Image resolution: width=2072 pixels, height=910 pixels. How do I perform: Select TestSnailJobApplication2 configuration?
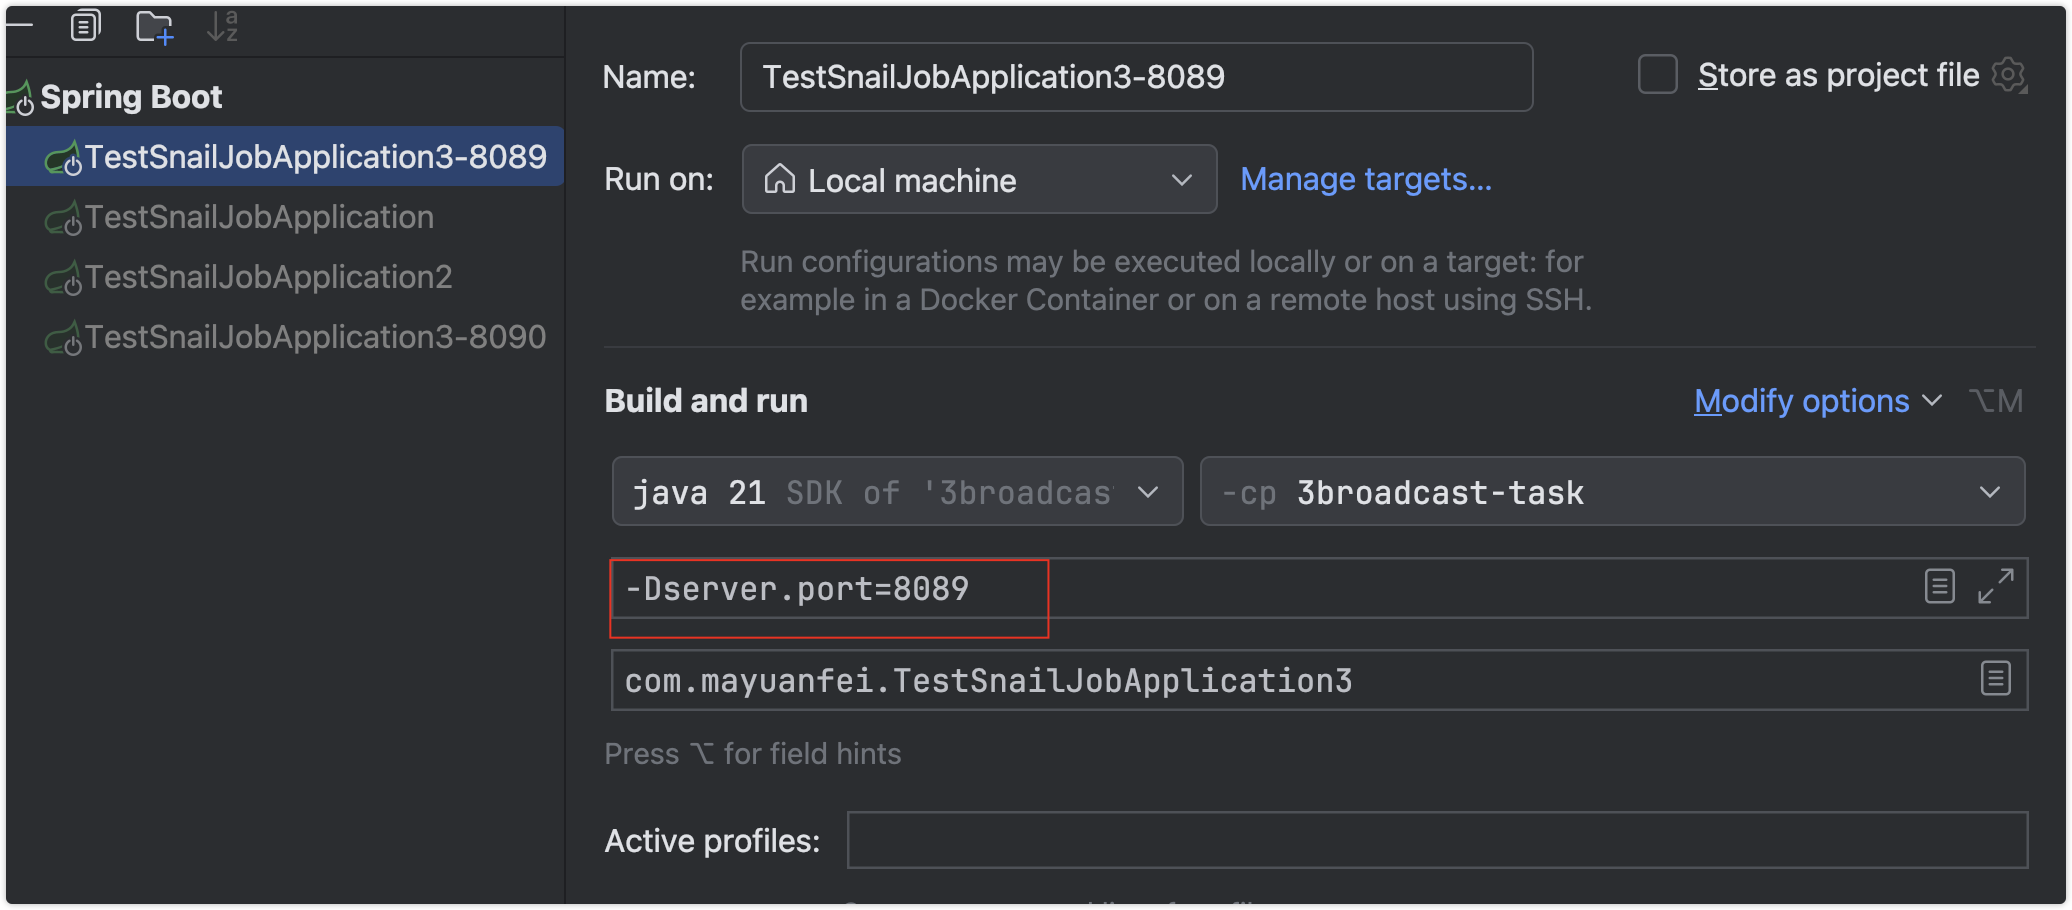[x=268, y=277]
